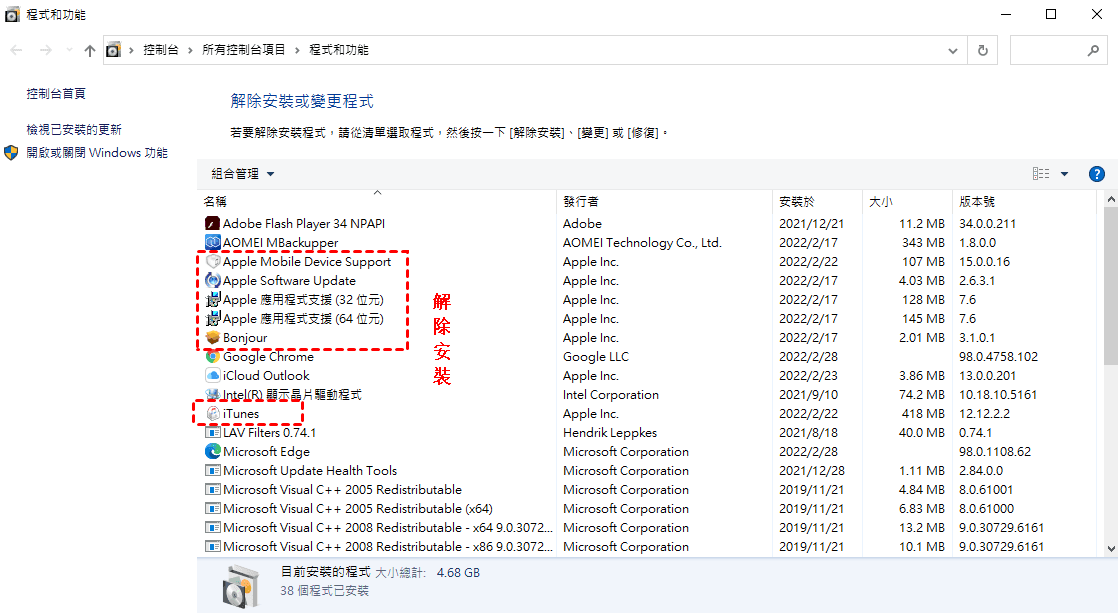
Task: Click the Apple 應用程式支援 (64 位元) icon
Action: (x=212, y=319)
